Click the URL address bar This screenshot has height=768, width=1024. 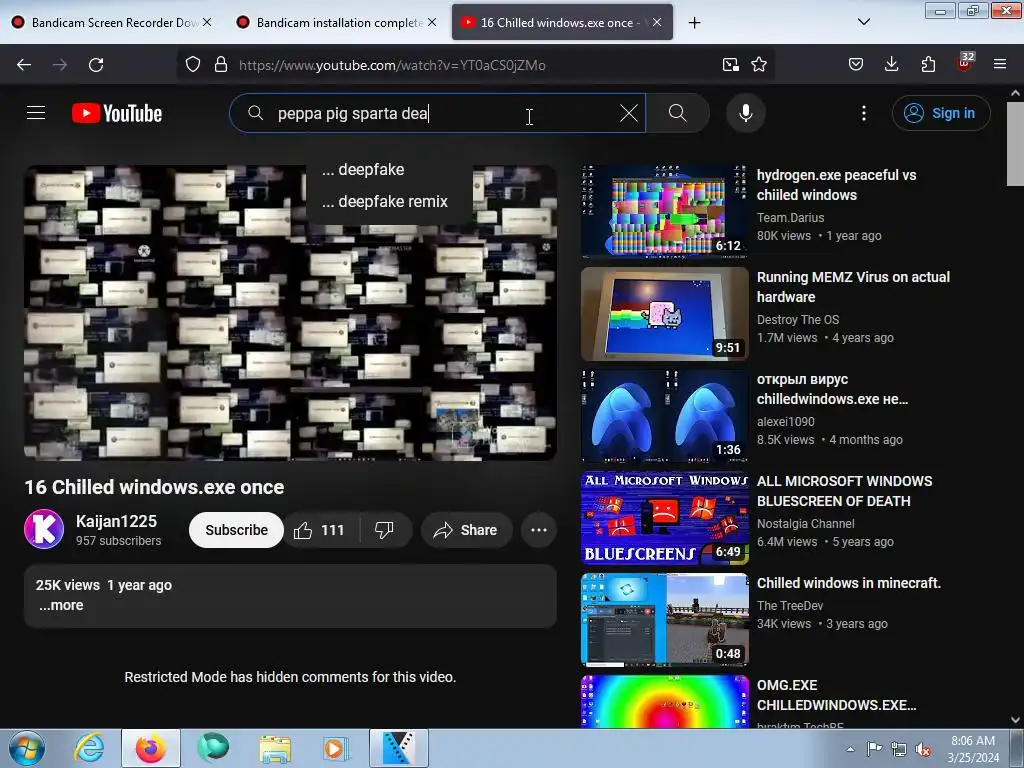tap(477, 65)
